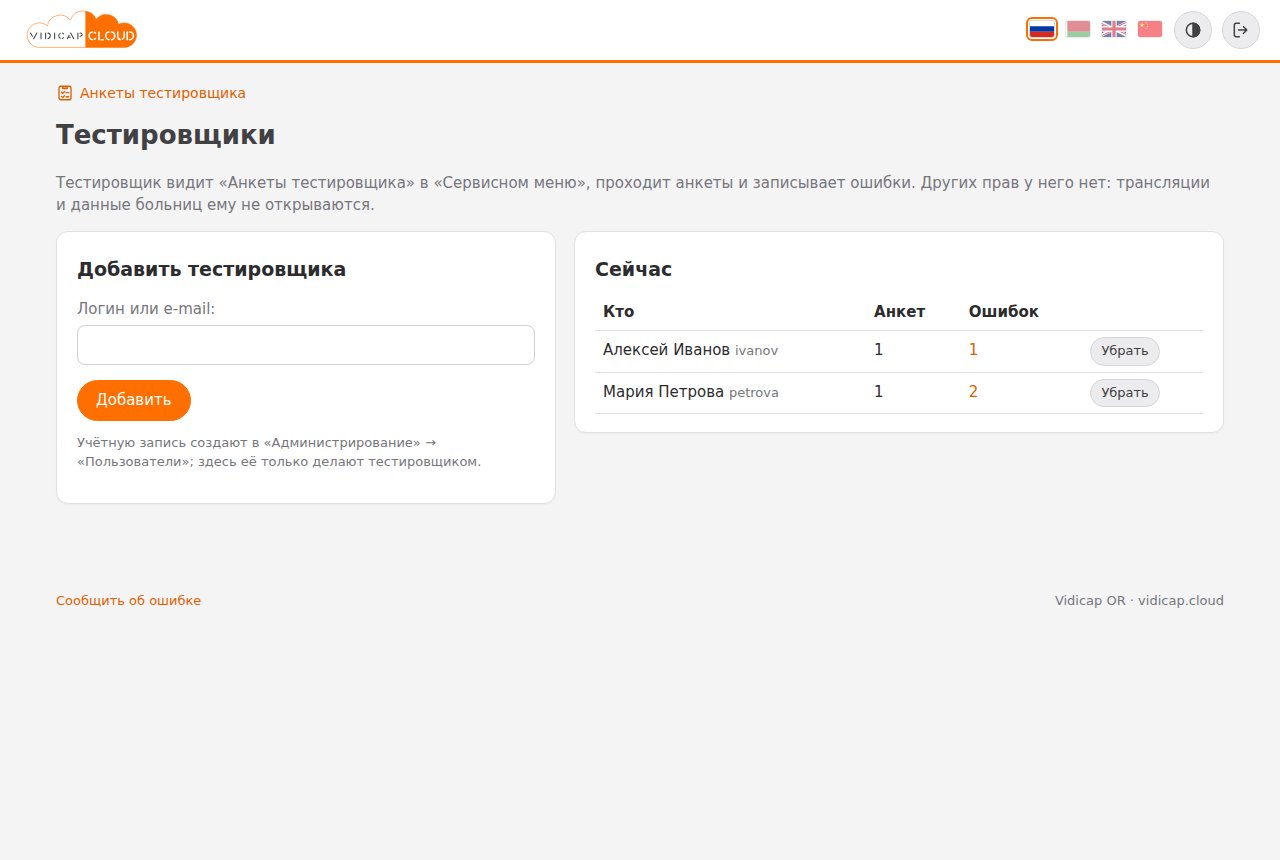
Task: Select the name Алексей Иванов
Action: 666,350
